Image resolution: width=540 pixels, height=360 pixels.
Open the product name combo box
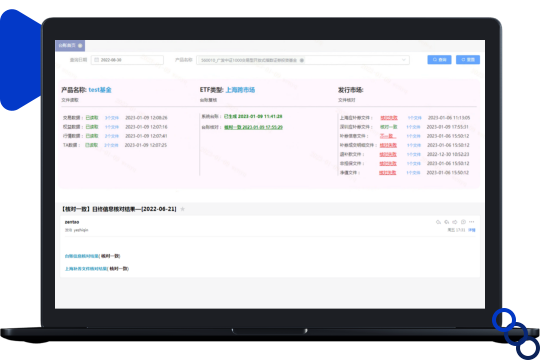pyautogui.click(x=303, y=60)
